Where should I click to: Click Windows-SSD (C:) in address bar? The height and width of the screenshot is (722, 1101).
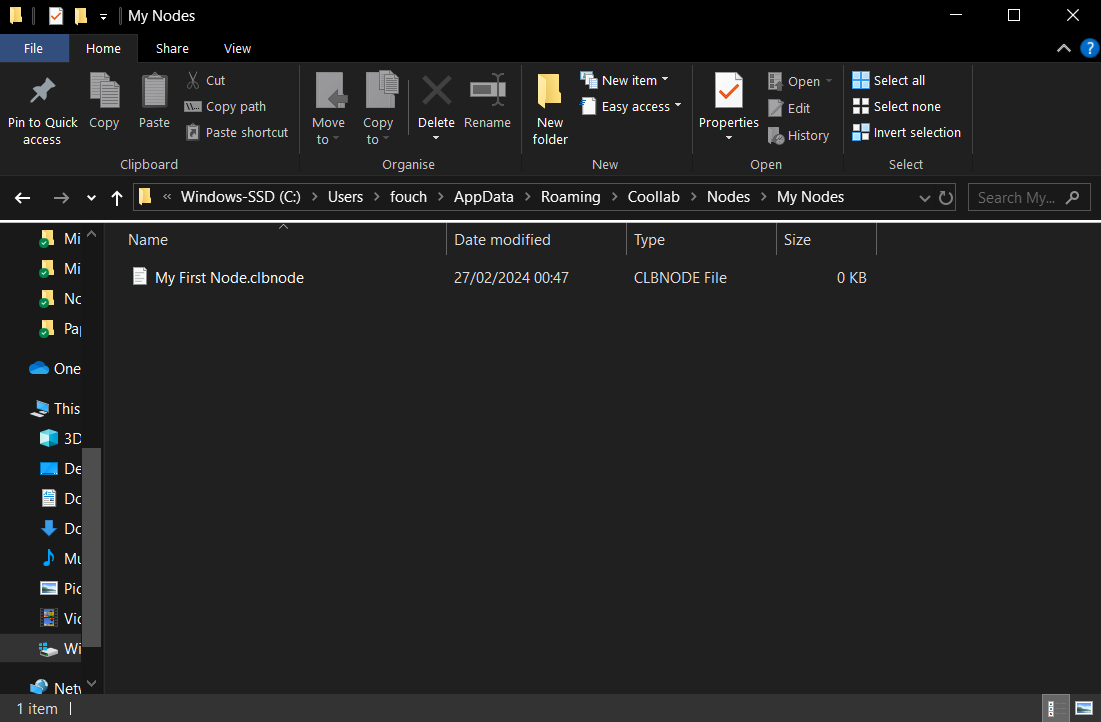point(241,197)
